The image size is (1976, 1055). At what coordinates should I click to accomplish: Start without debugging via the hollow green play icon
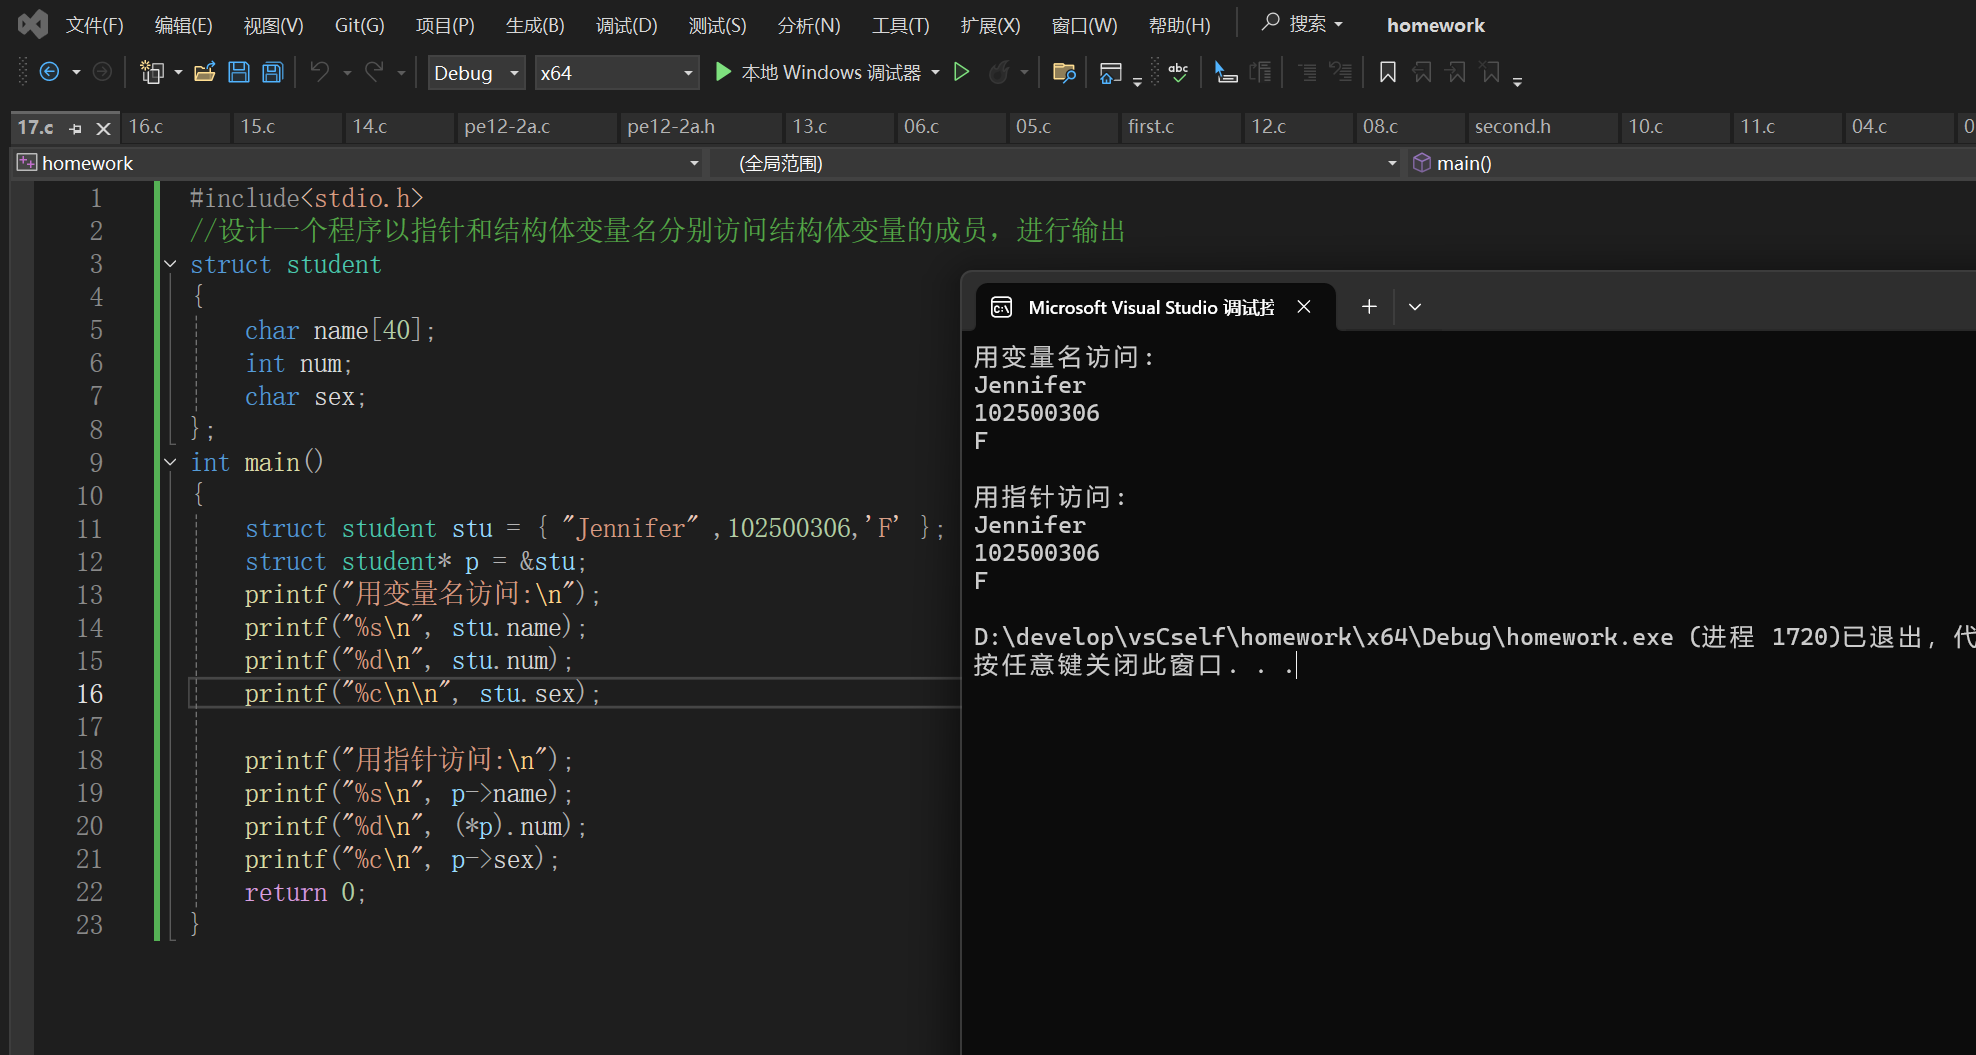pos(962,72)
